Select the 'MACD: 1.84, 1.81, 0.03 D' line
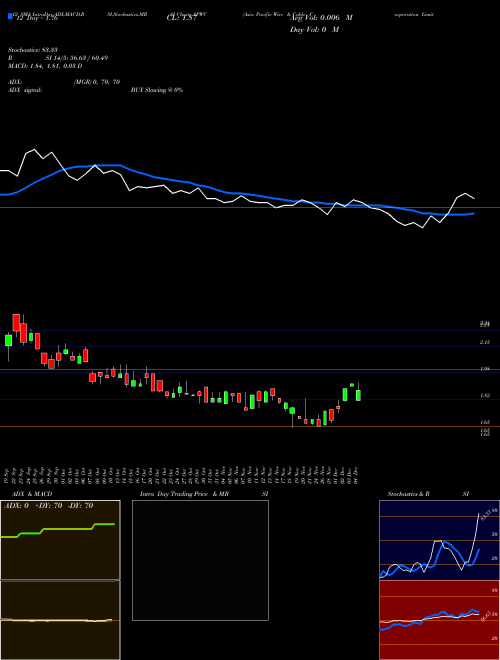500x660 pixels. [x=45, y=66]
